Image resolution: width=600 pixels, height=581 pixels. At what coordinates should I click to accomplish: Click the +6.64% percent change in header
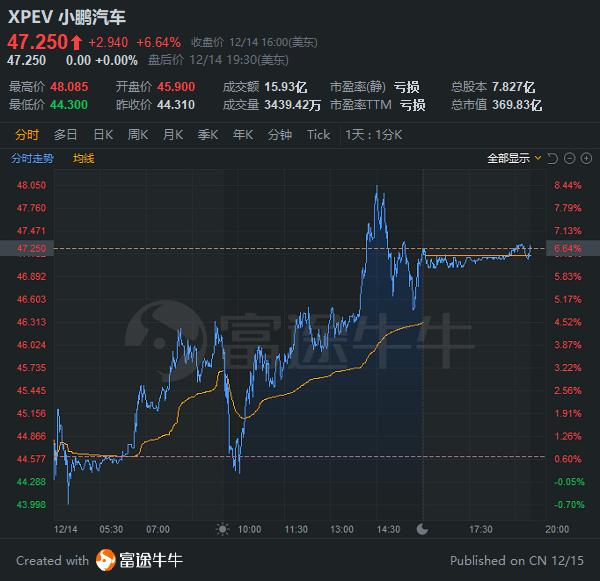pos(158,42)
